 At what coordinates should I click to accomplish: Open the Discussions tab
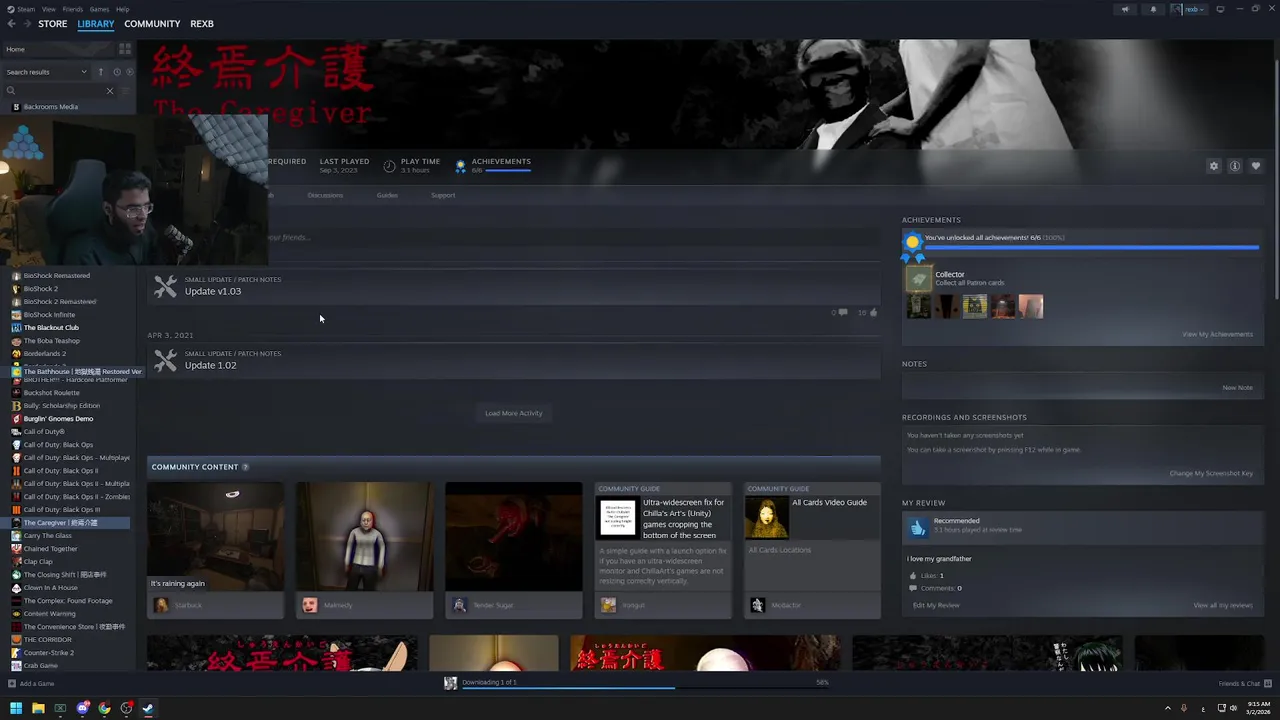click(x=325, y=195)
